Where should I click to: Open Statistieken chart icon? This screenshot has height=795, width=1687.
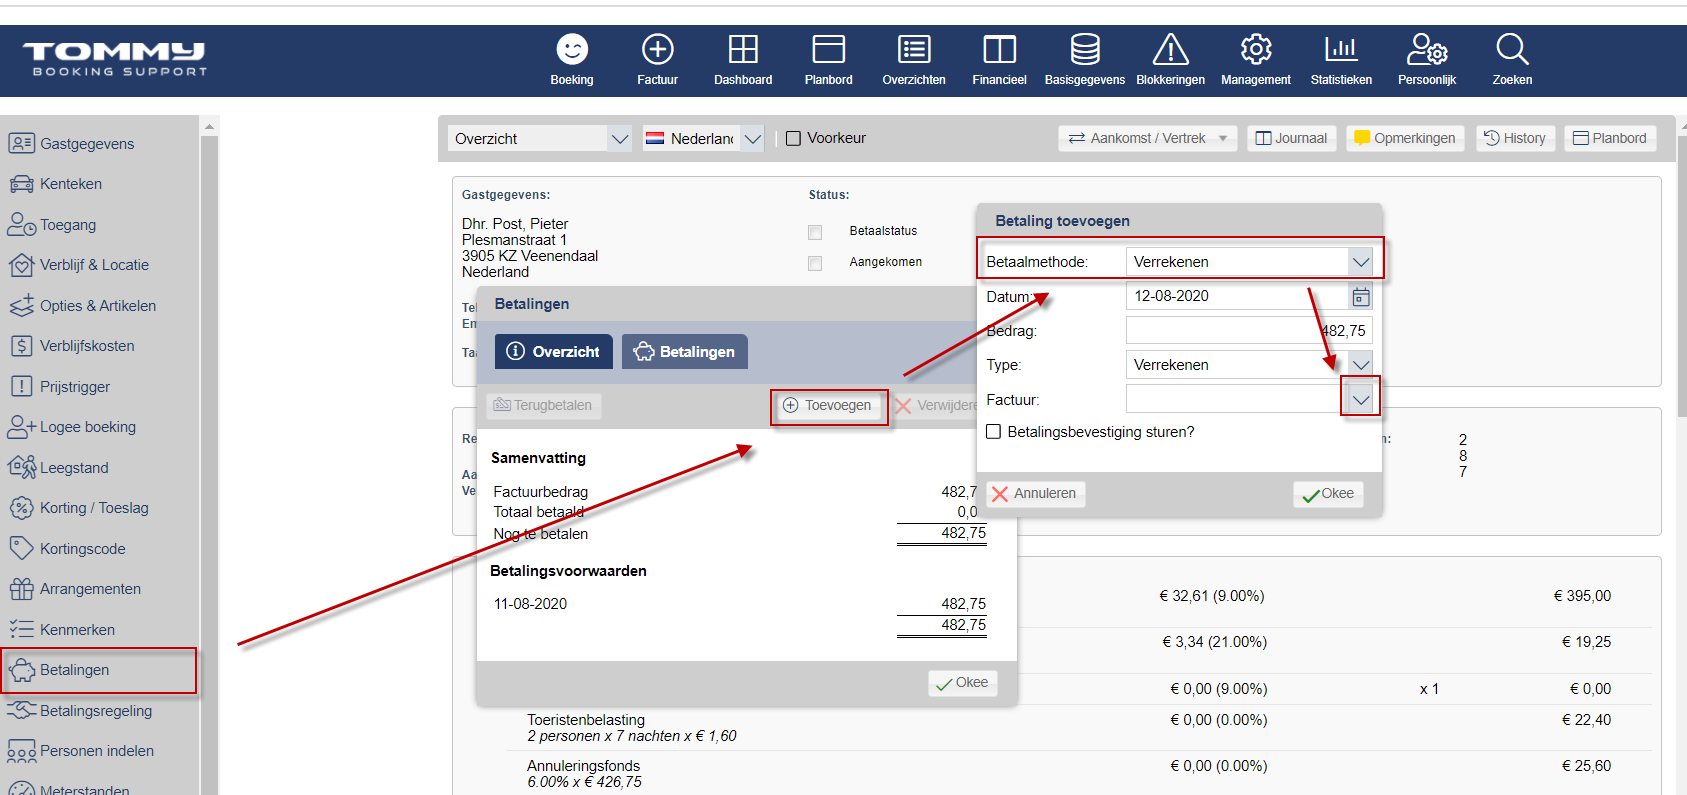coord(1341,49)
